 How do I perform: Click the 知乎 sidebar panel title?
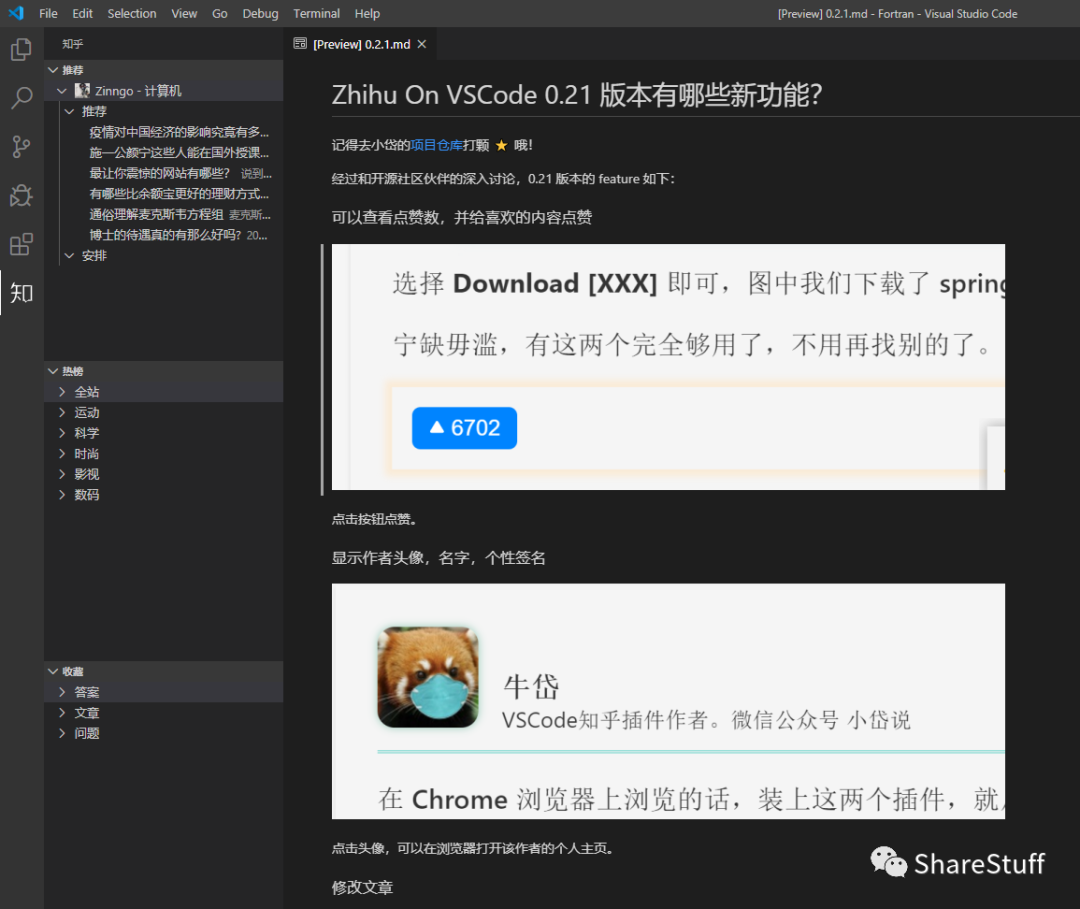(73, 44)
